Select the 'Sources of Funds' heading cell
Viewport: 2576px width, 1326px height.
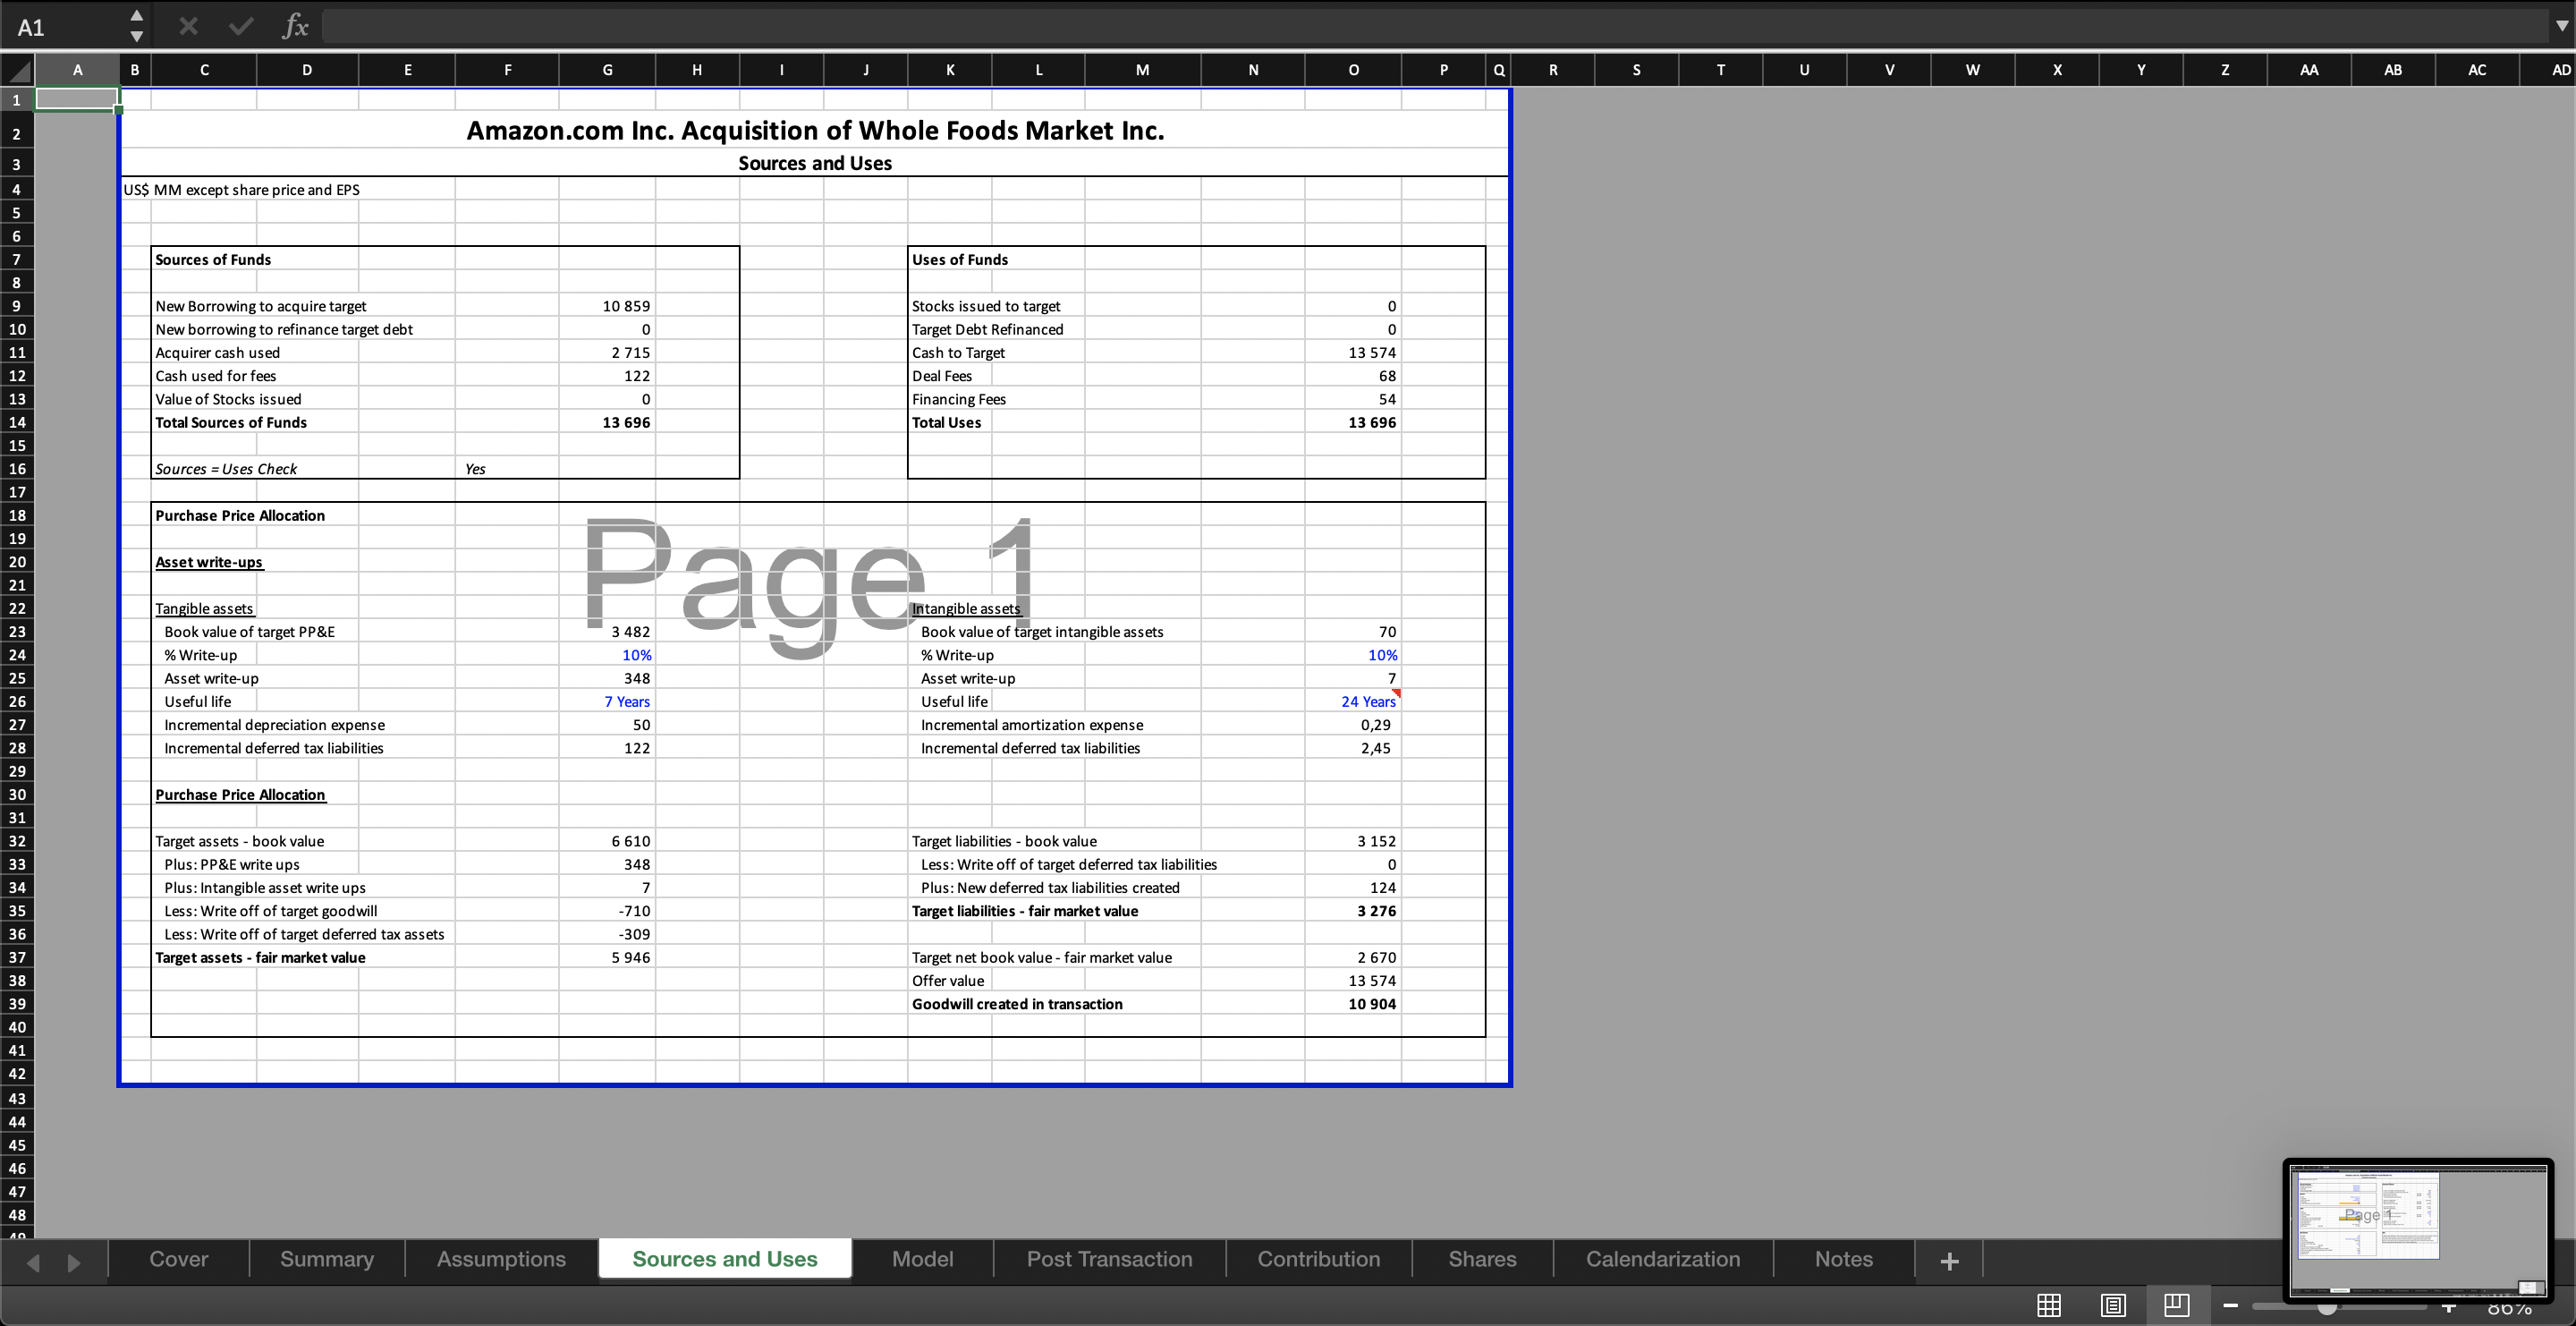213,259
